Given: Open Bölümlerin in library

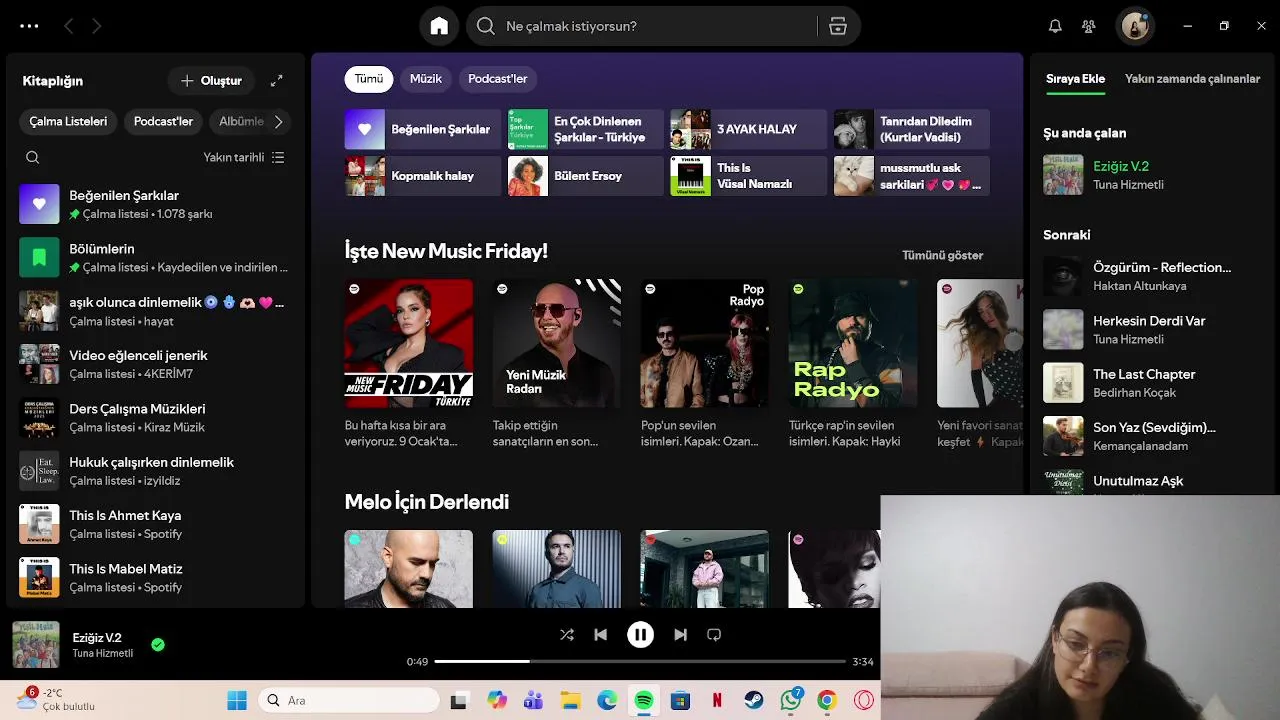Looking at the screenshot, I should tap(155, 257).
